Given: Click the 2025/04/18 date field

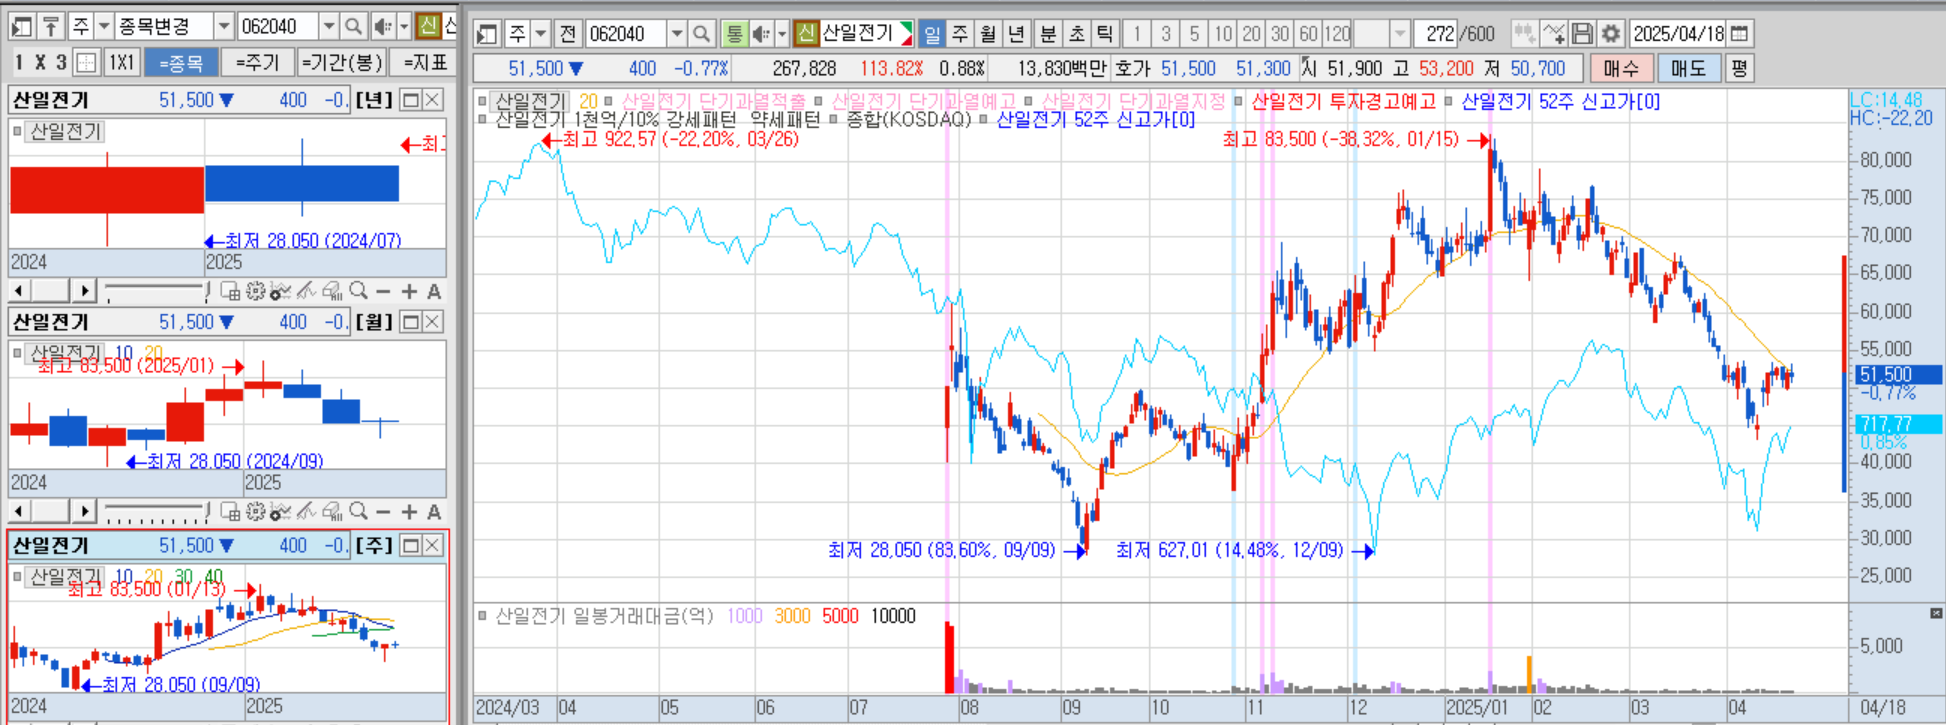Looking at the screenshot, I should click(1678, 34).
